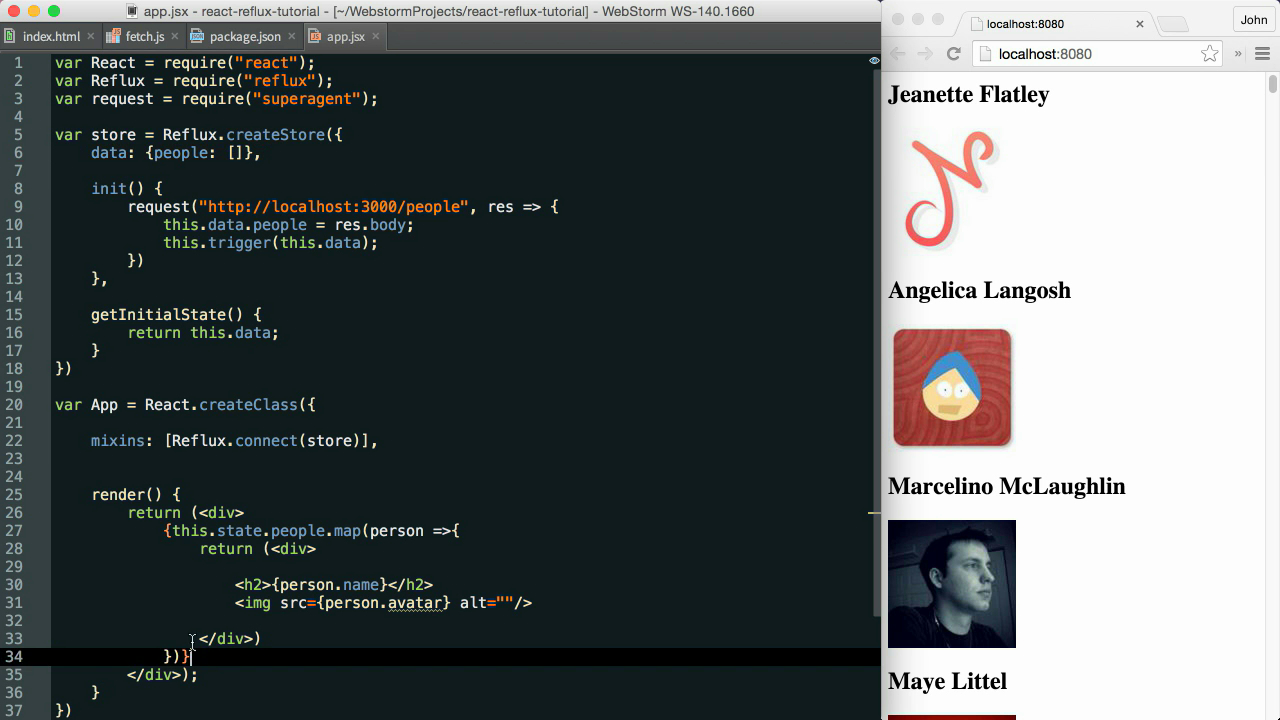The image size is (1280, 720).
Task: Click line number 34 in the gutter
Action: point(14,657)
